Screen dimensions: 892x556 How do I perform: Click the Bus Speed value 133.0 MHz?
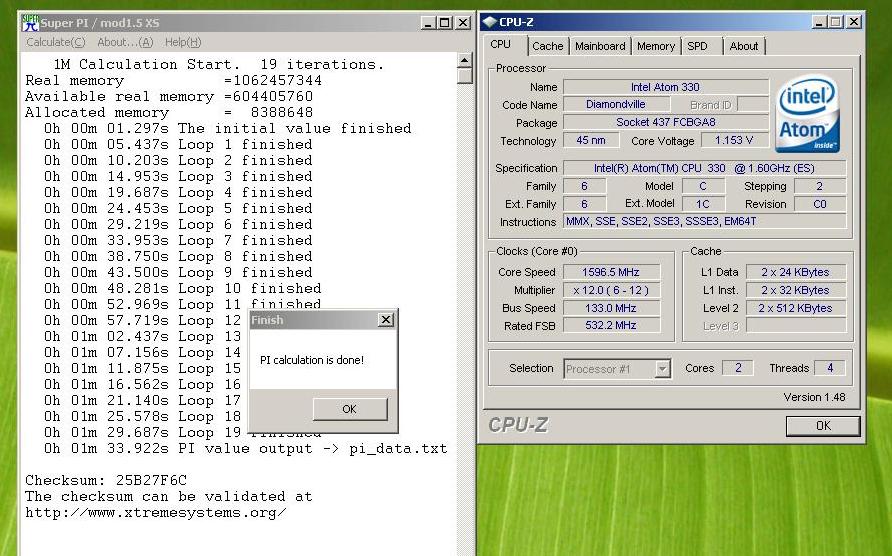[x=611, y=308]
